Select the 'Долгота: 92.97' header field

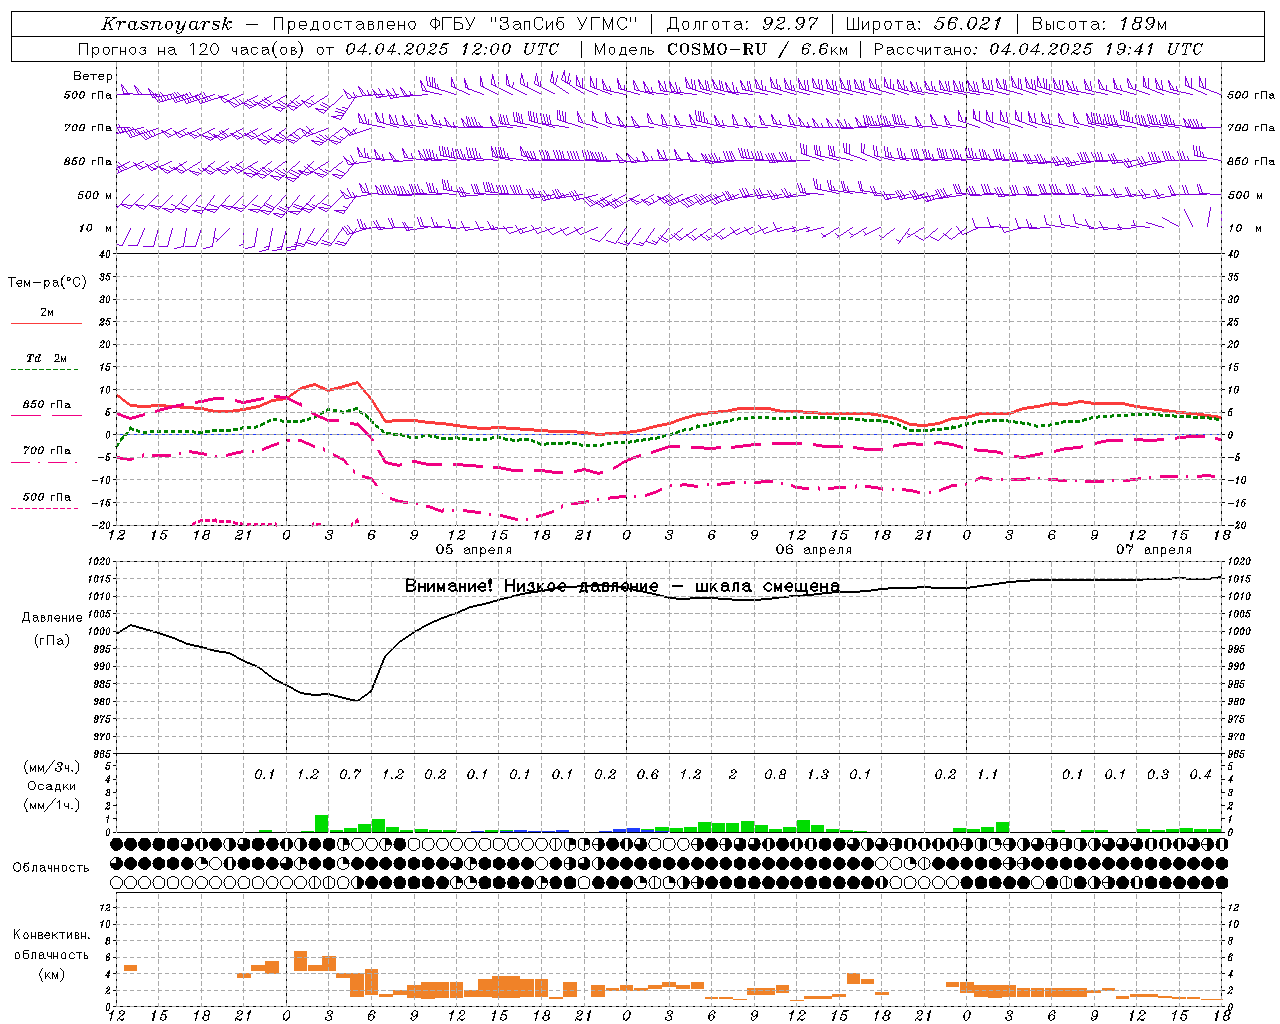(742, 24)
